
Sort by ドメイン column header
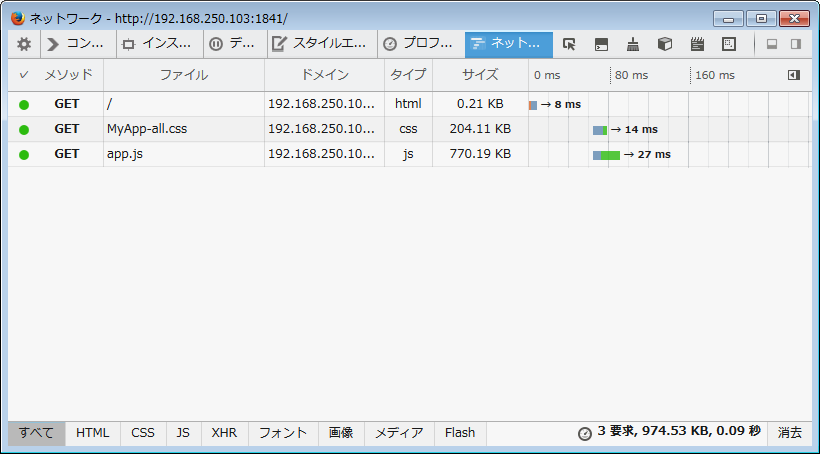coord(324,75)
